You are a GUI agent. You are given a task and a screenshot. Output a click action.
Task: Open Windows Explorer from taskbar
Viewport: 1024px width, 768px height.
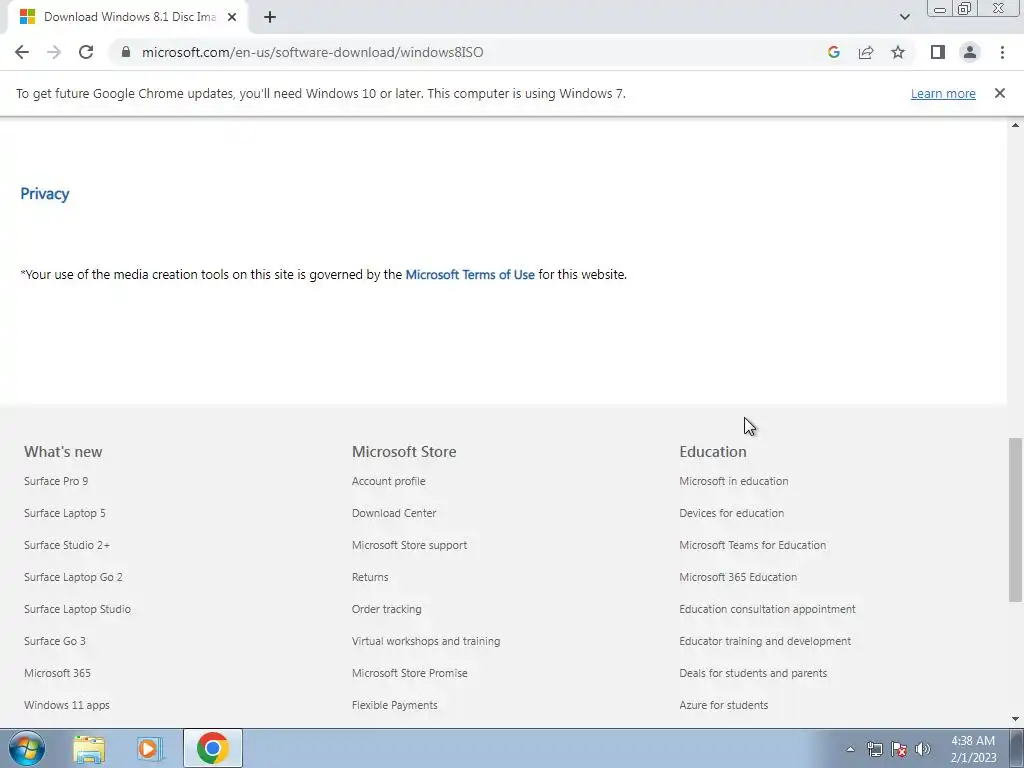[x=89, y=749]
